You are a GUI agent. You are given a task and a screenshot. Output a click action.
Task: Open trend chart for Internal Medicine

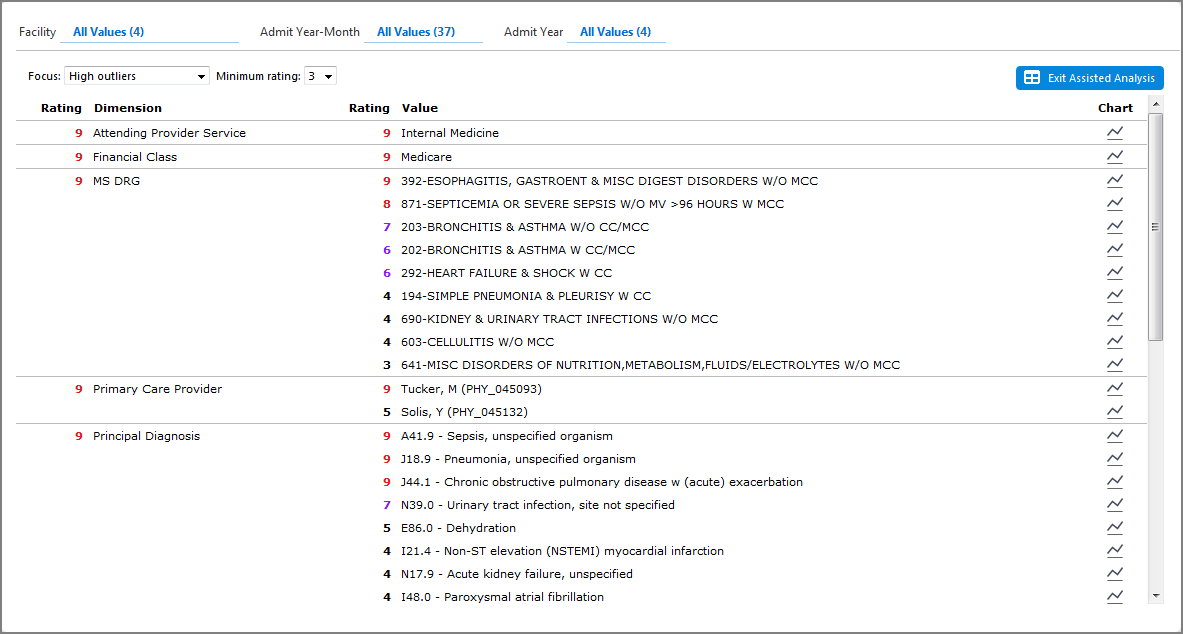coord(1115,132)
